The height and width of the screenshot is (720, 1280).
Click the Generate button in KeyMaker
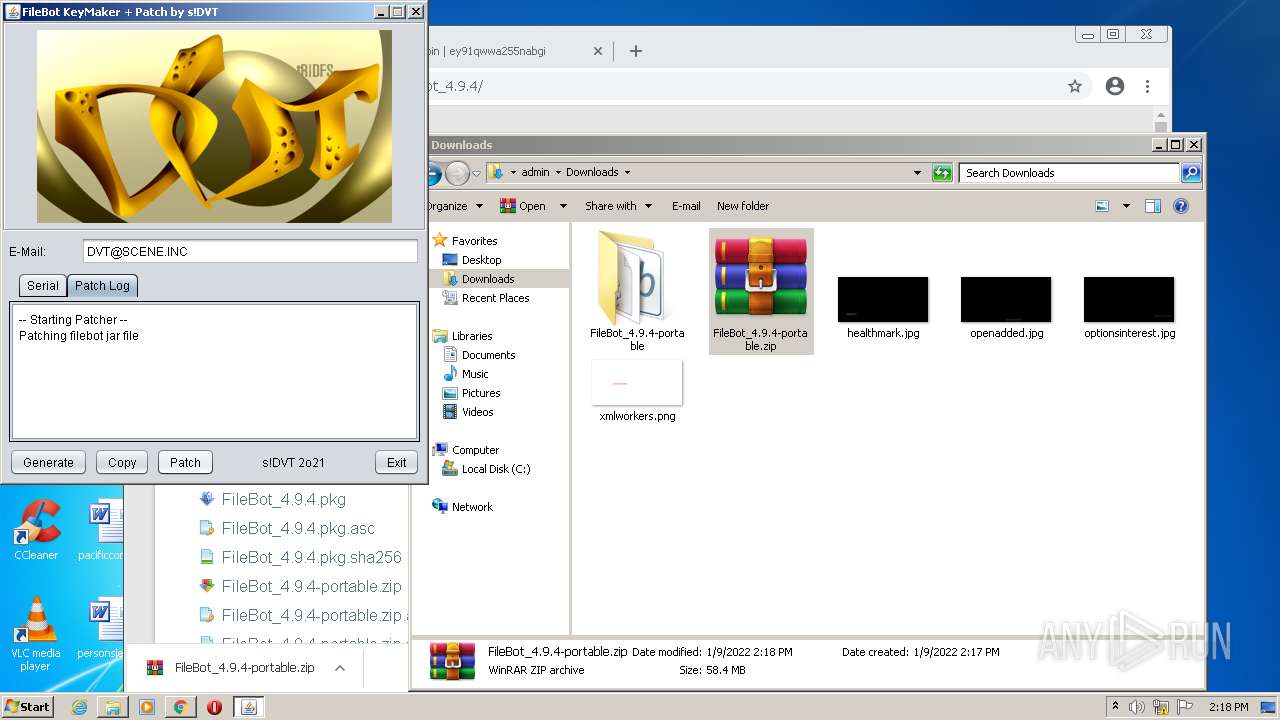[x=48, y=462]
